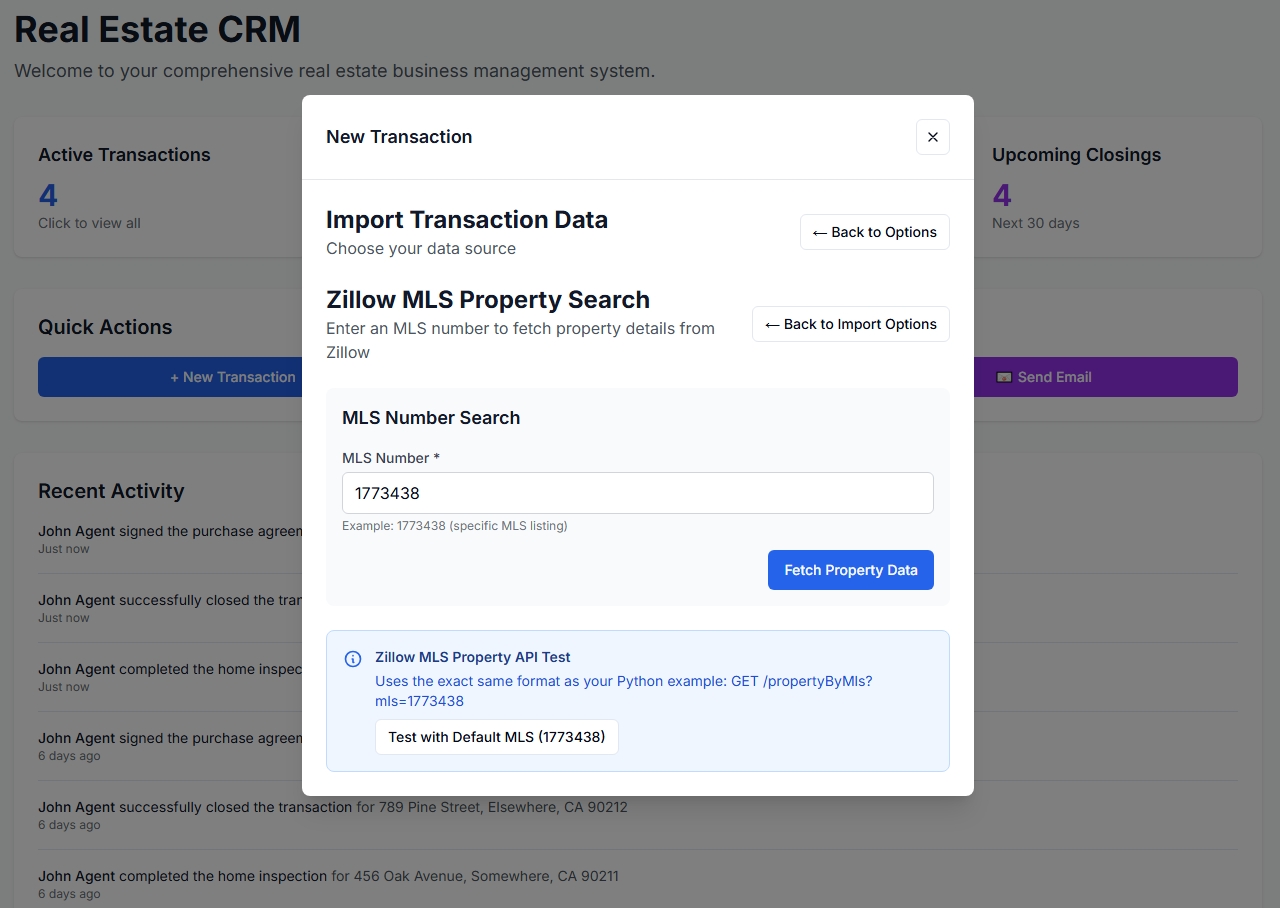Click the 789 Pine Street closed transaction entry
The image size is (1280, 908).
point(637,814)
